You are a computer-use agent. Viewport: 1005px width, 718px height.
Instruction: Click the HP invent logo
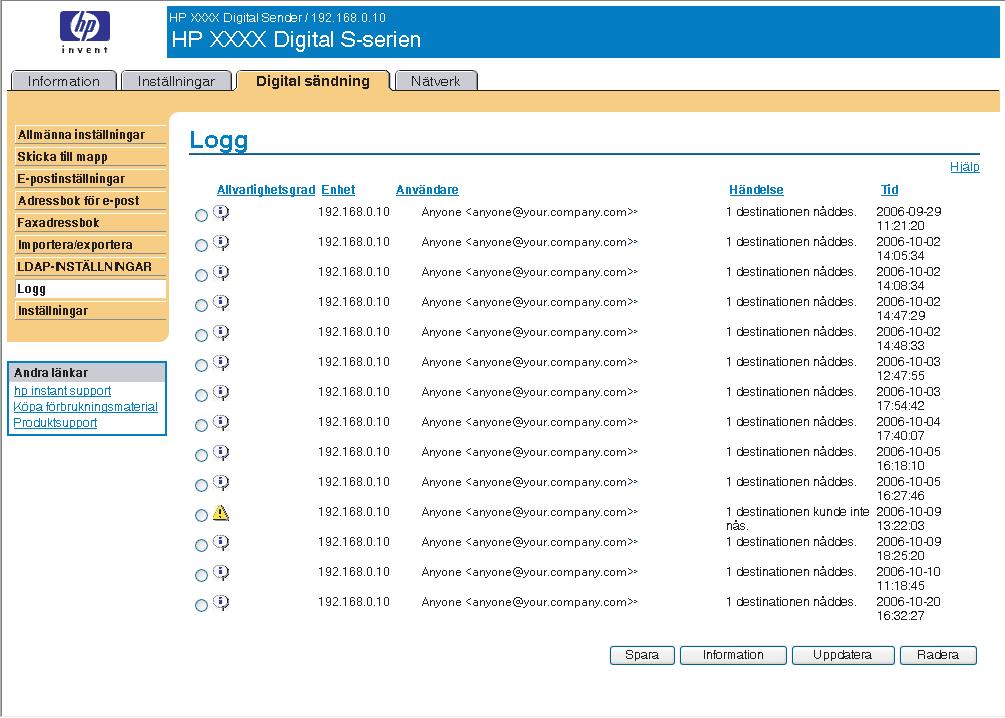(85, 32)
